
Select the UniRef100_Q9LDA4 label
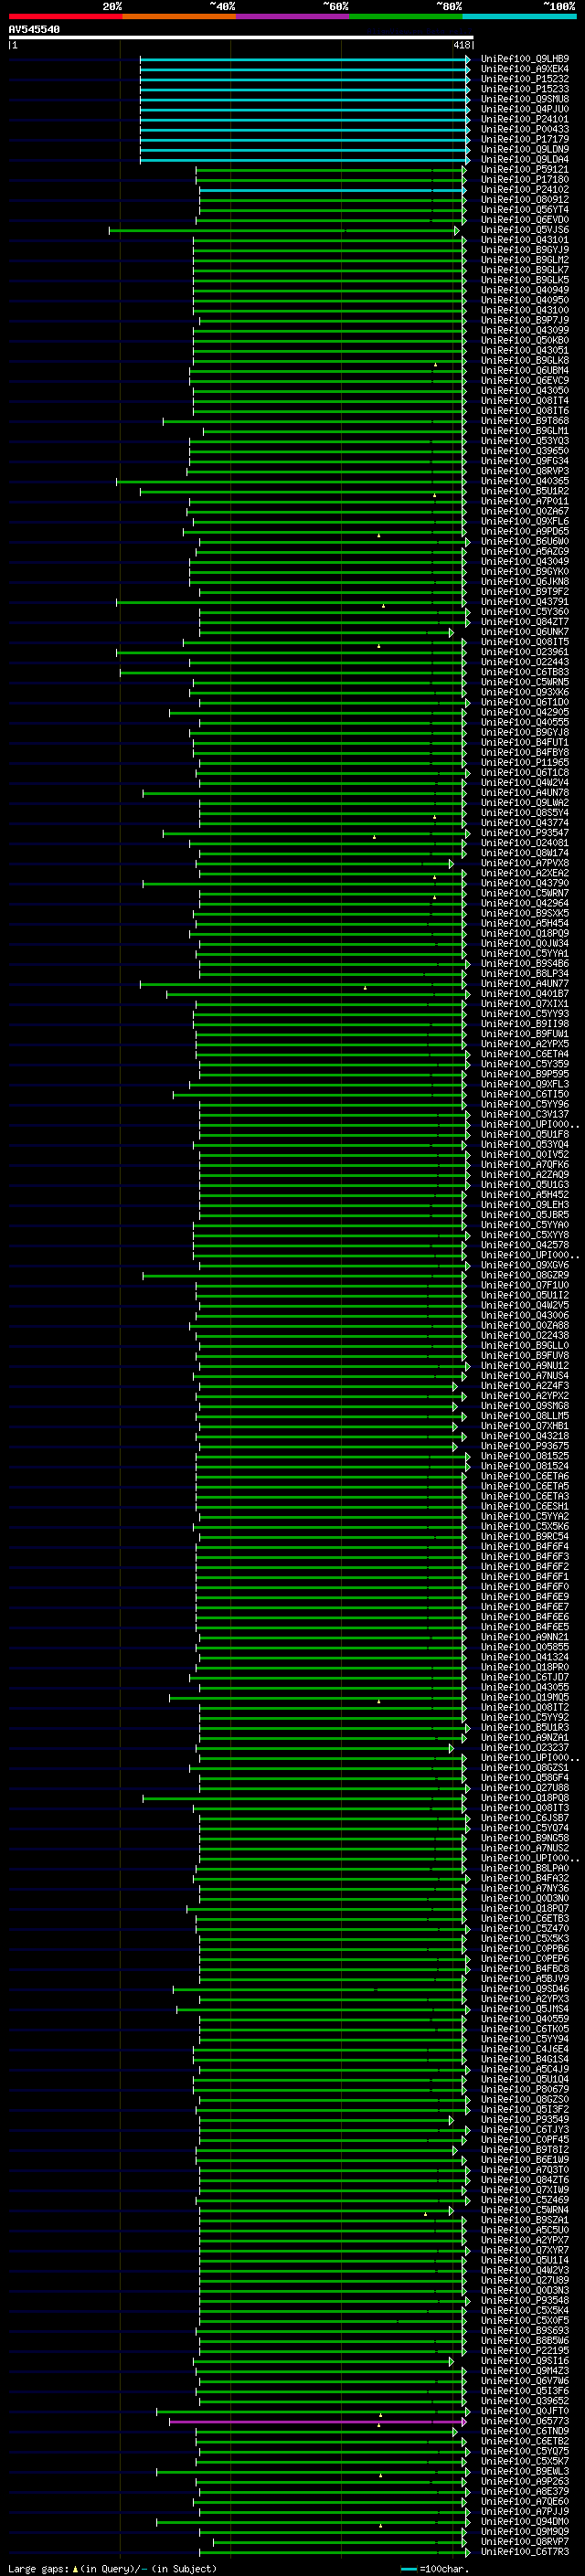[x=525, y=159]
